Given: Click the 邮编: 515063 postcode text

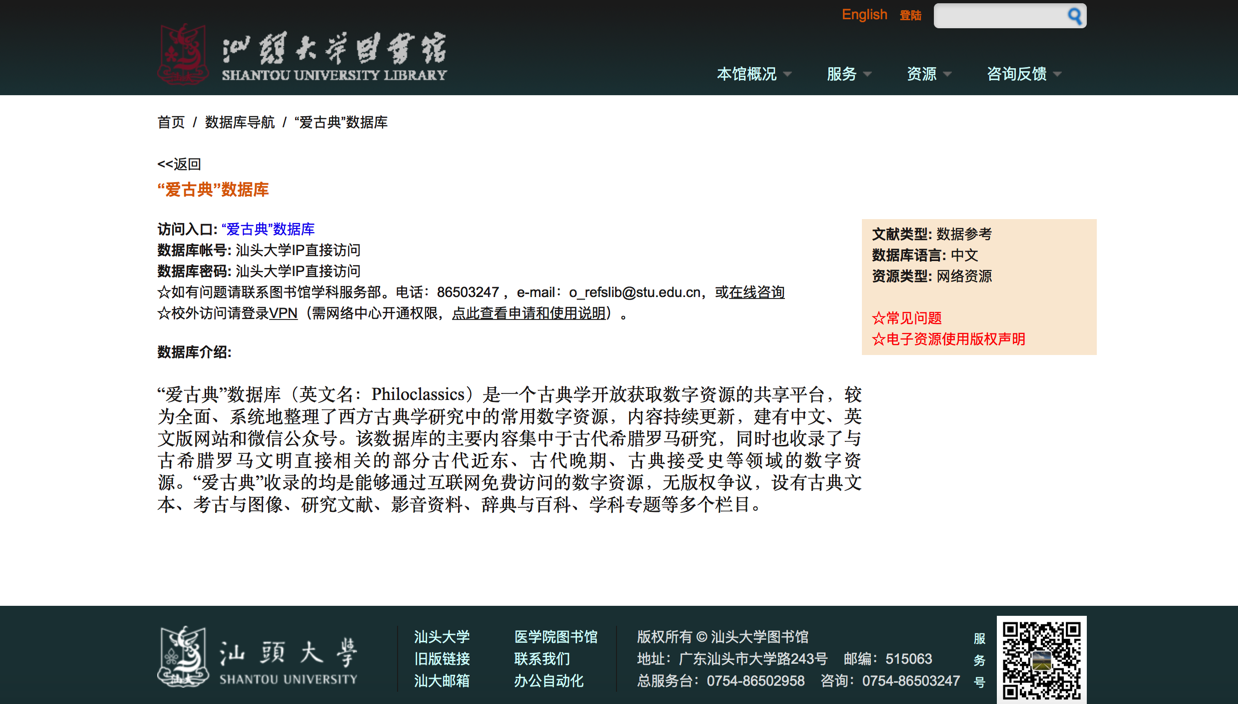Looking at the screenshot, I should coord(888,659).
